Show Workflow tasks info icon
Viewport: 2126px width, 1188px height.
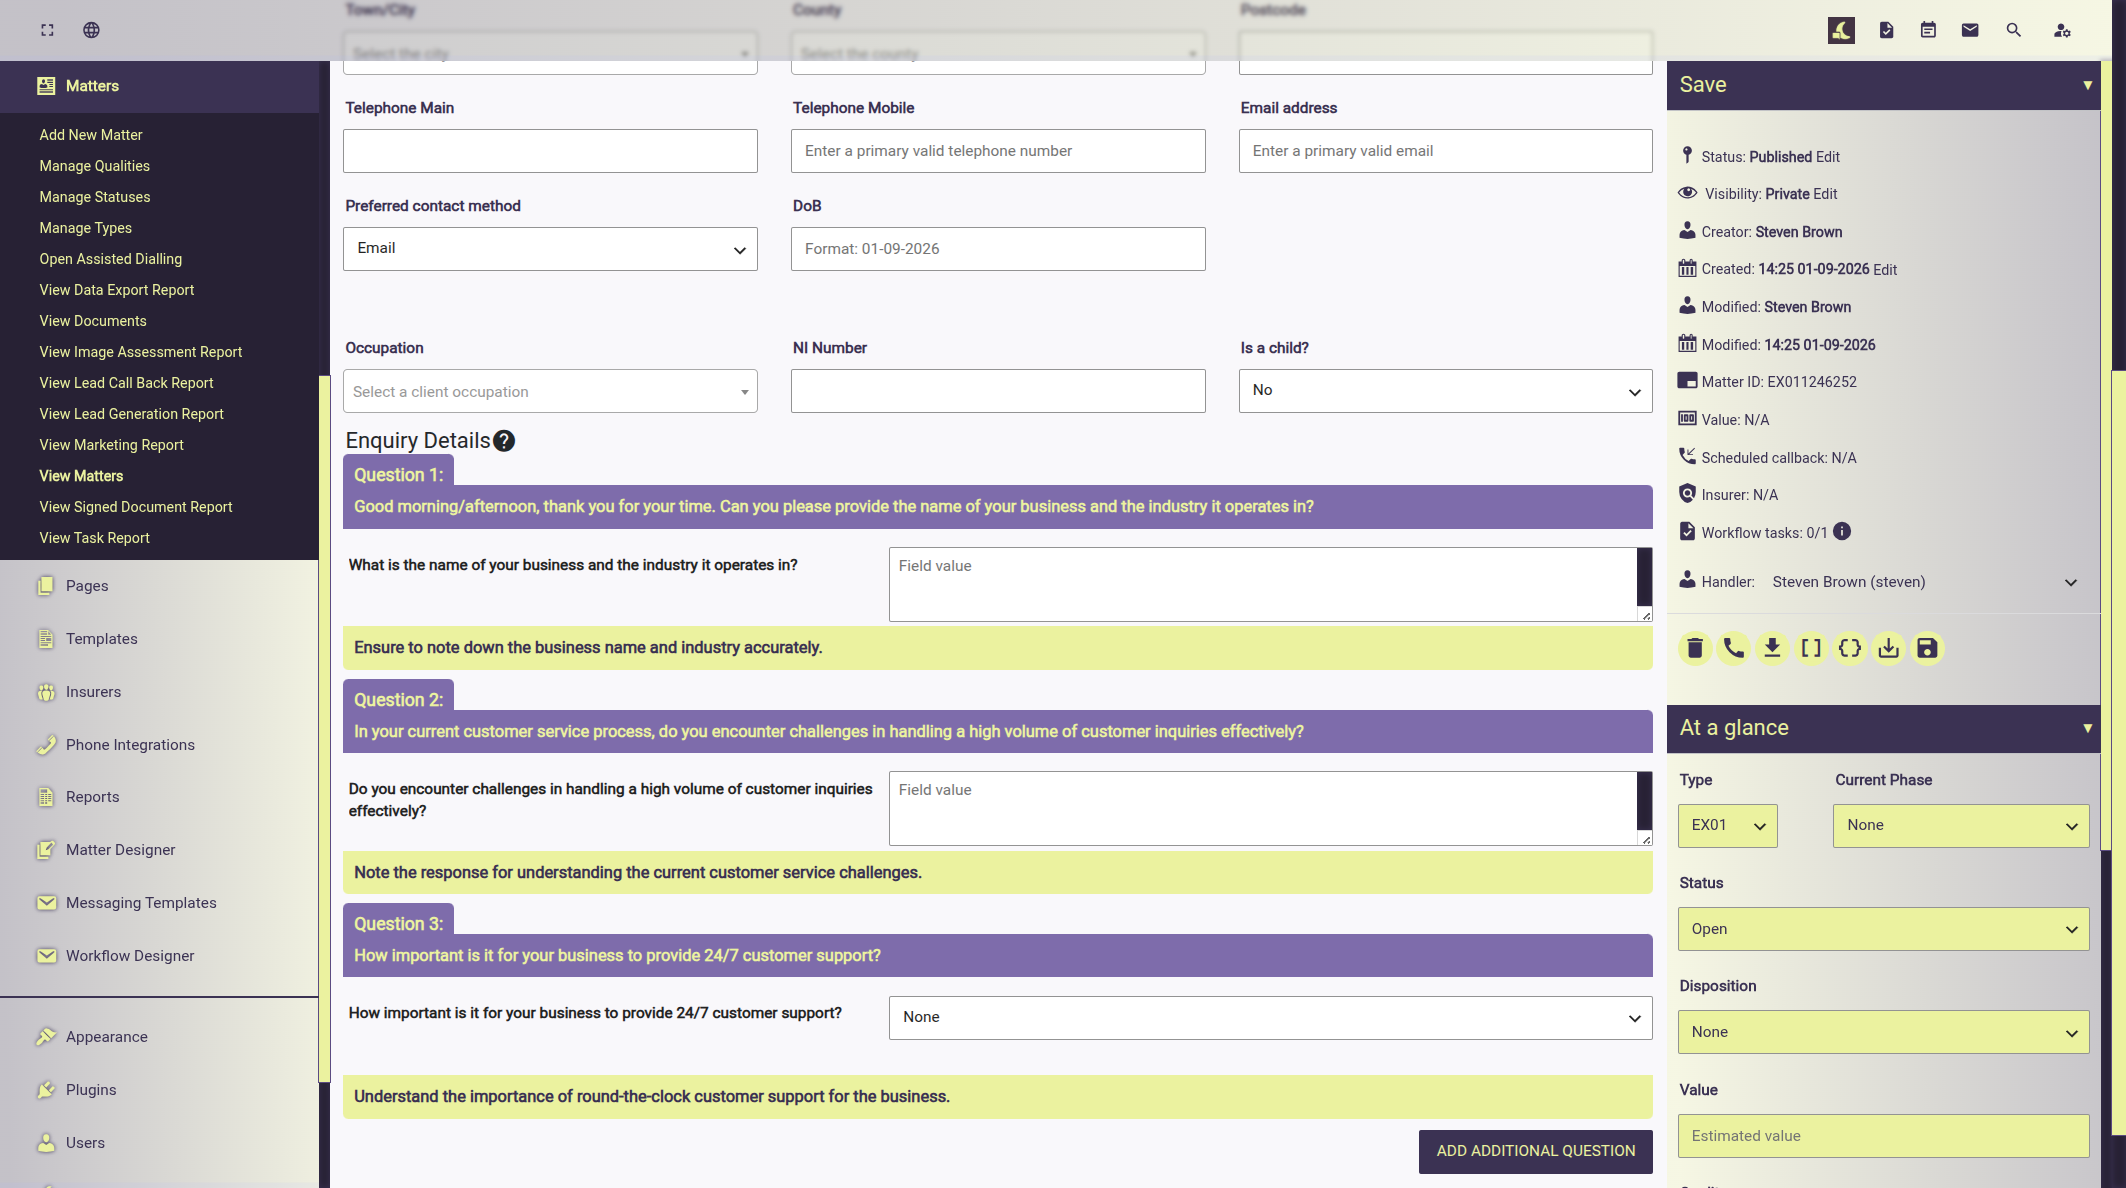(1842, 532)
